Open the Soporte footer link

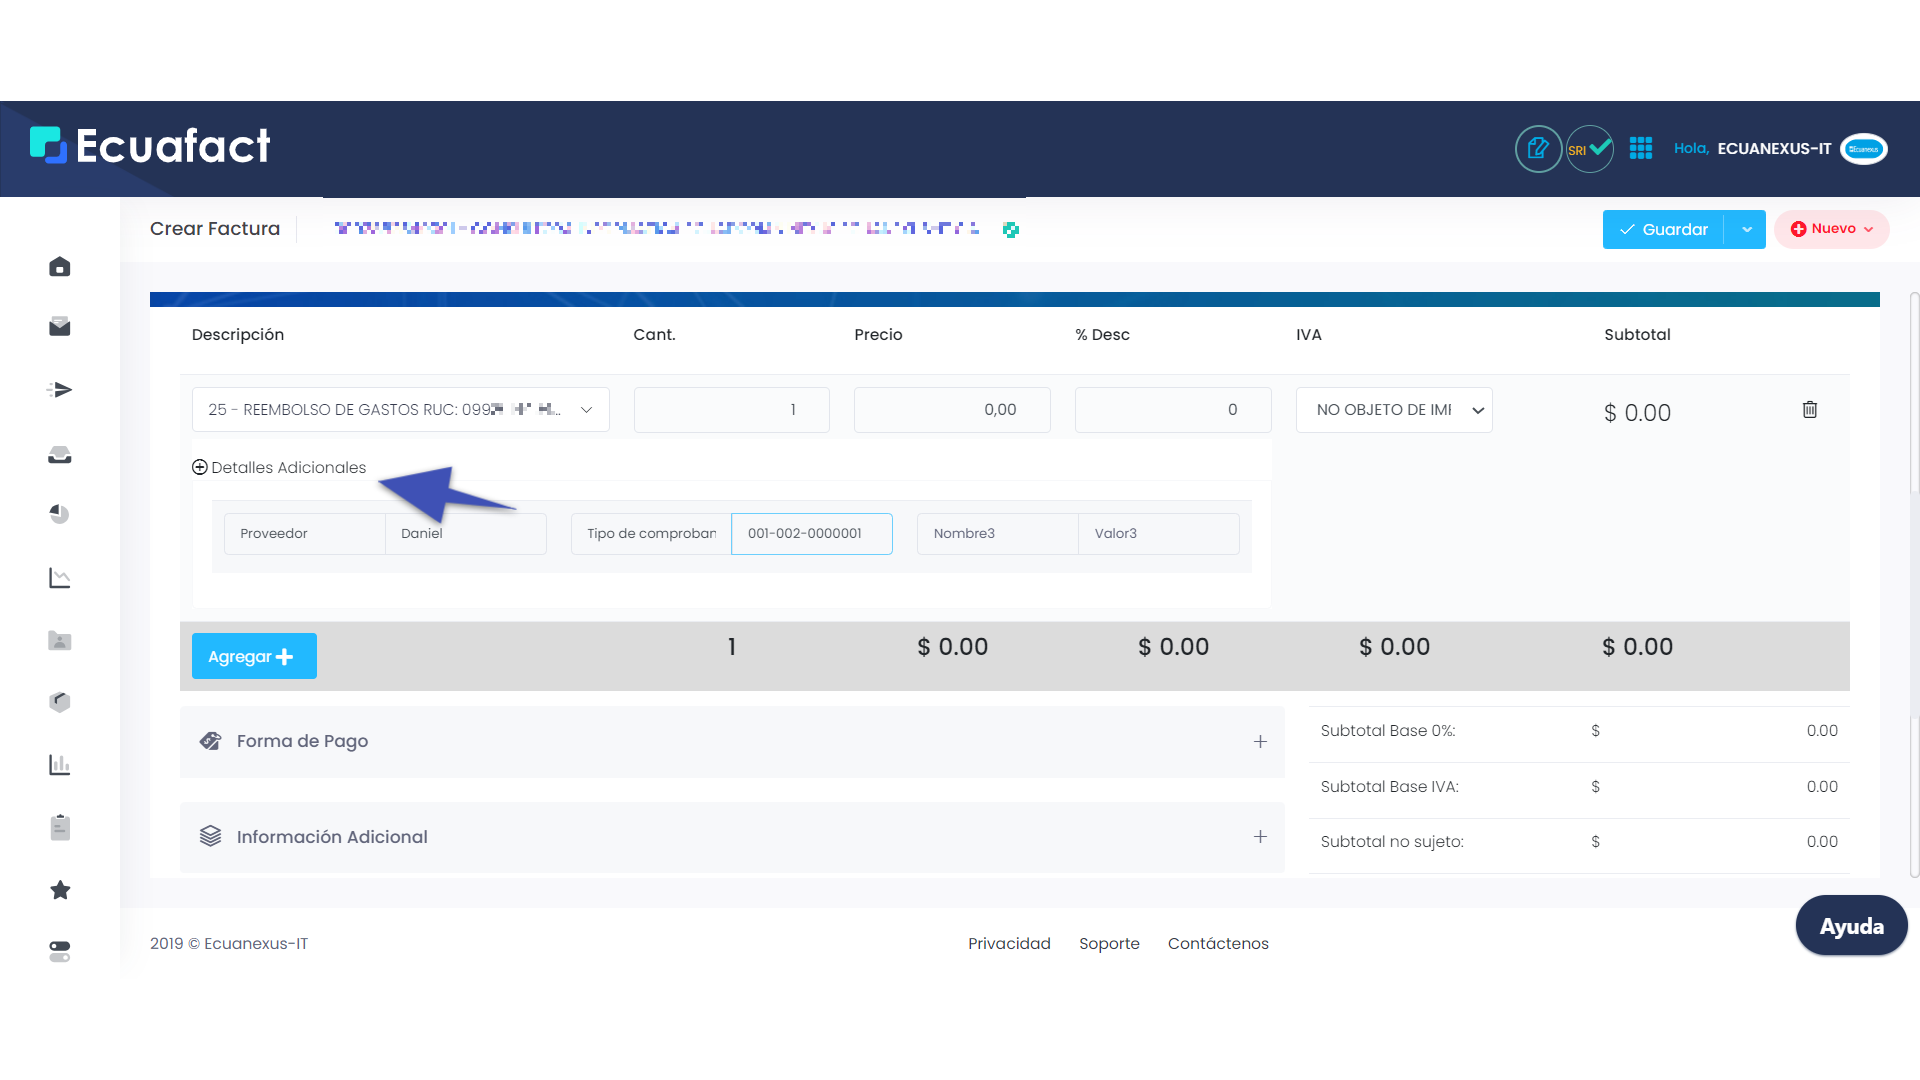[1109, 944]
